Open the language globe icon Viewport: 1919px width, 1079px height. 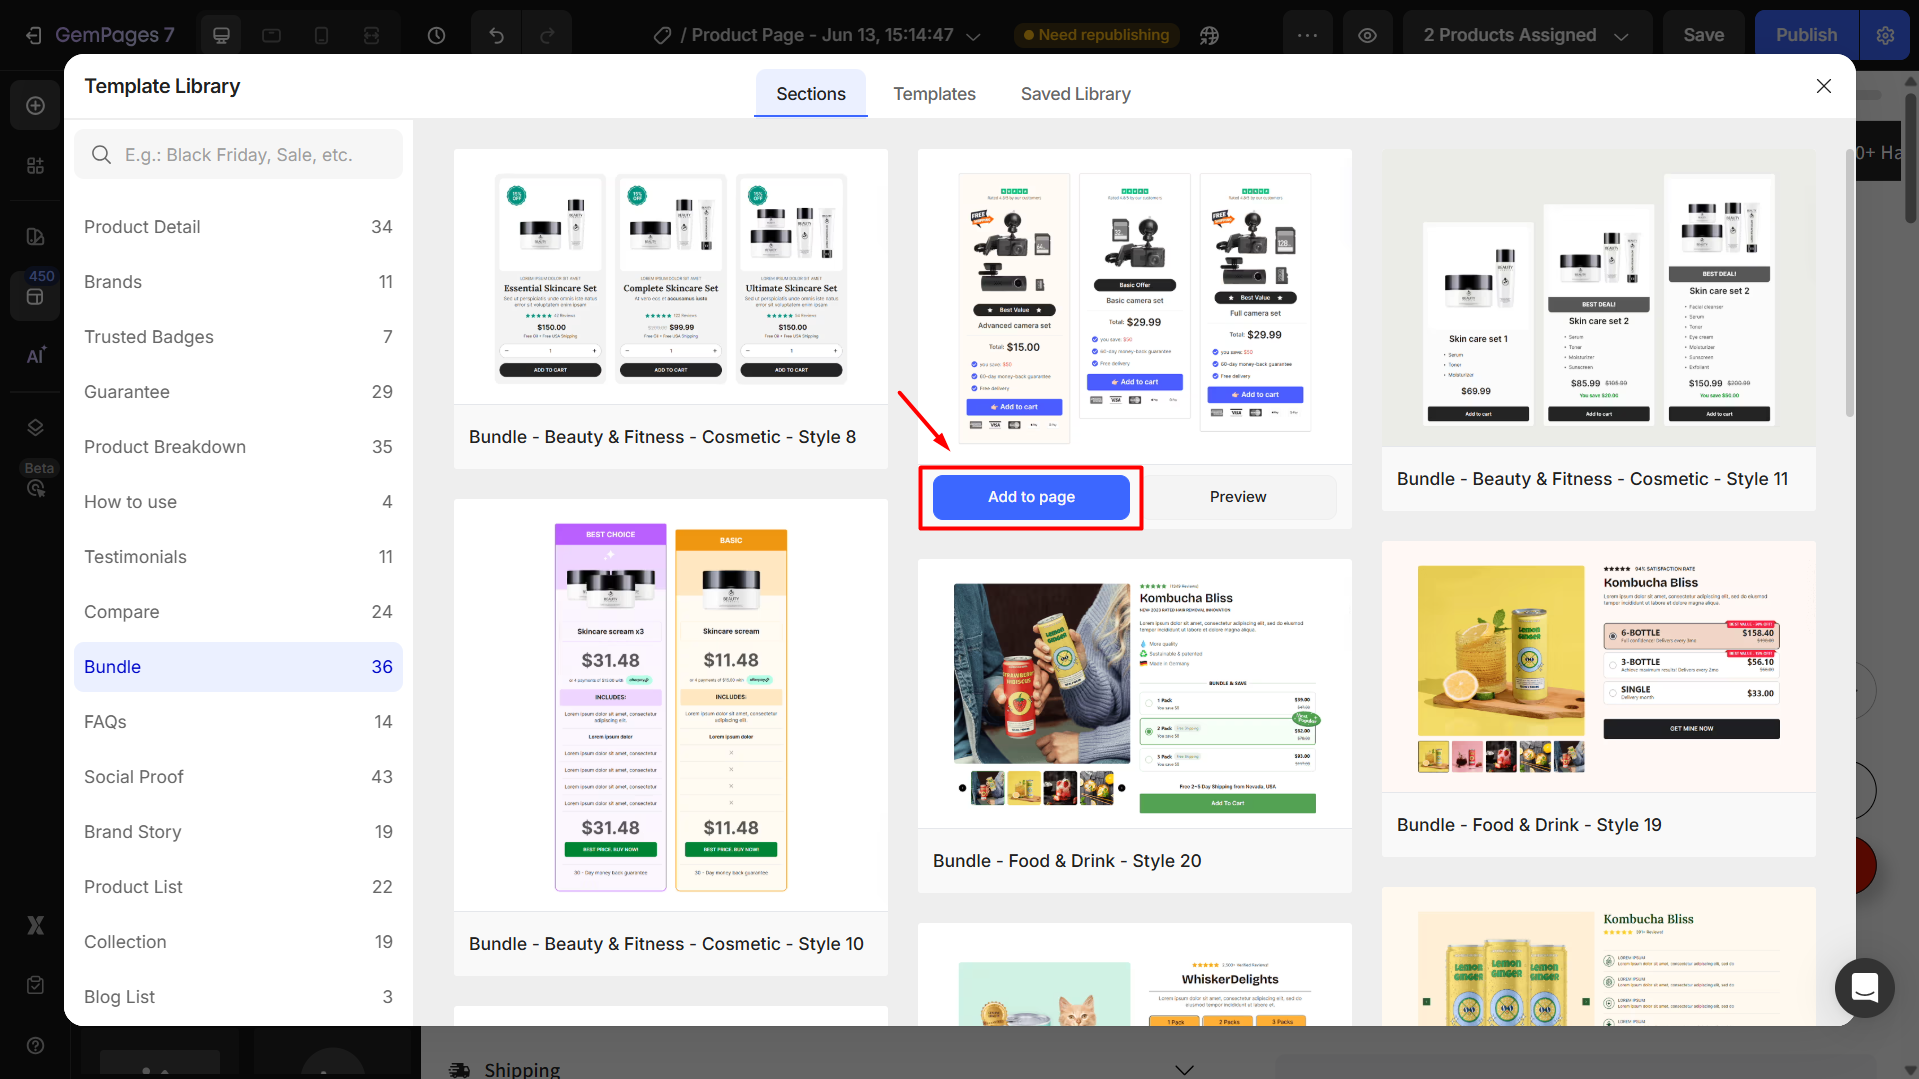click(x=1209, y=35)
